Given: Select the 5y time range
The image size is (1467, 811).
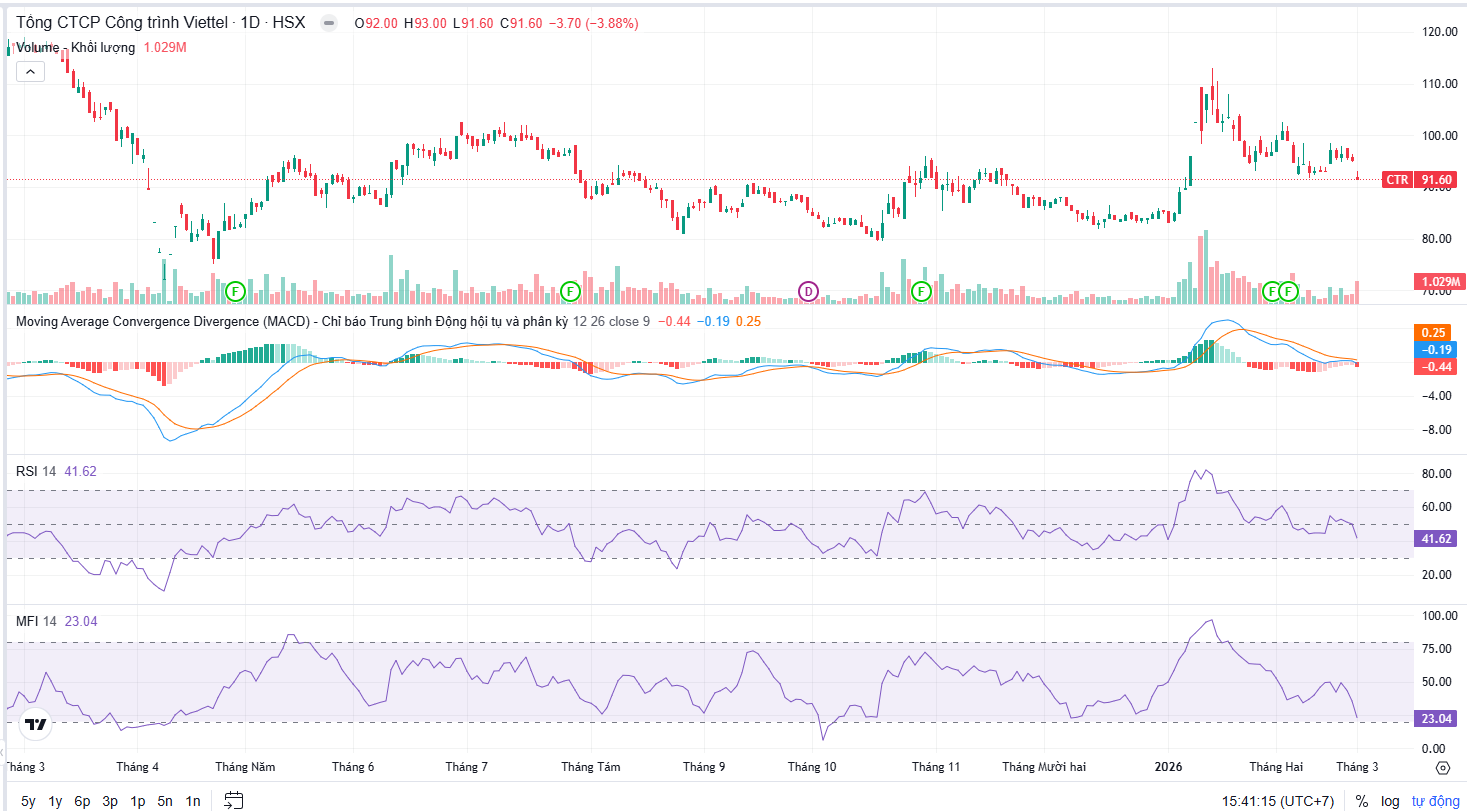Looking at the screenshot, I should point(28,801).
